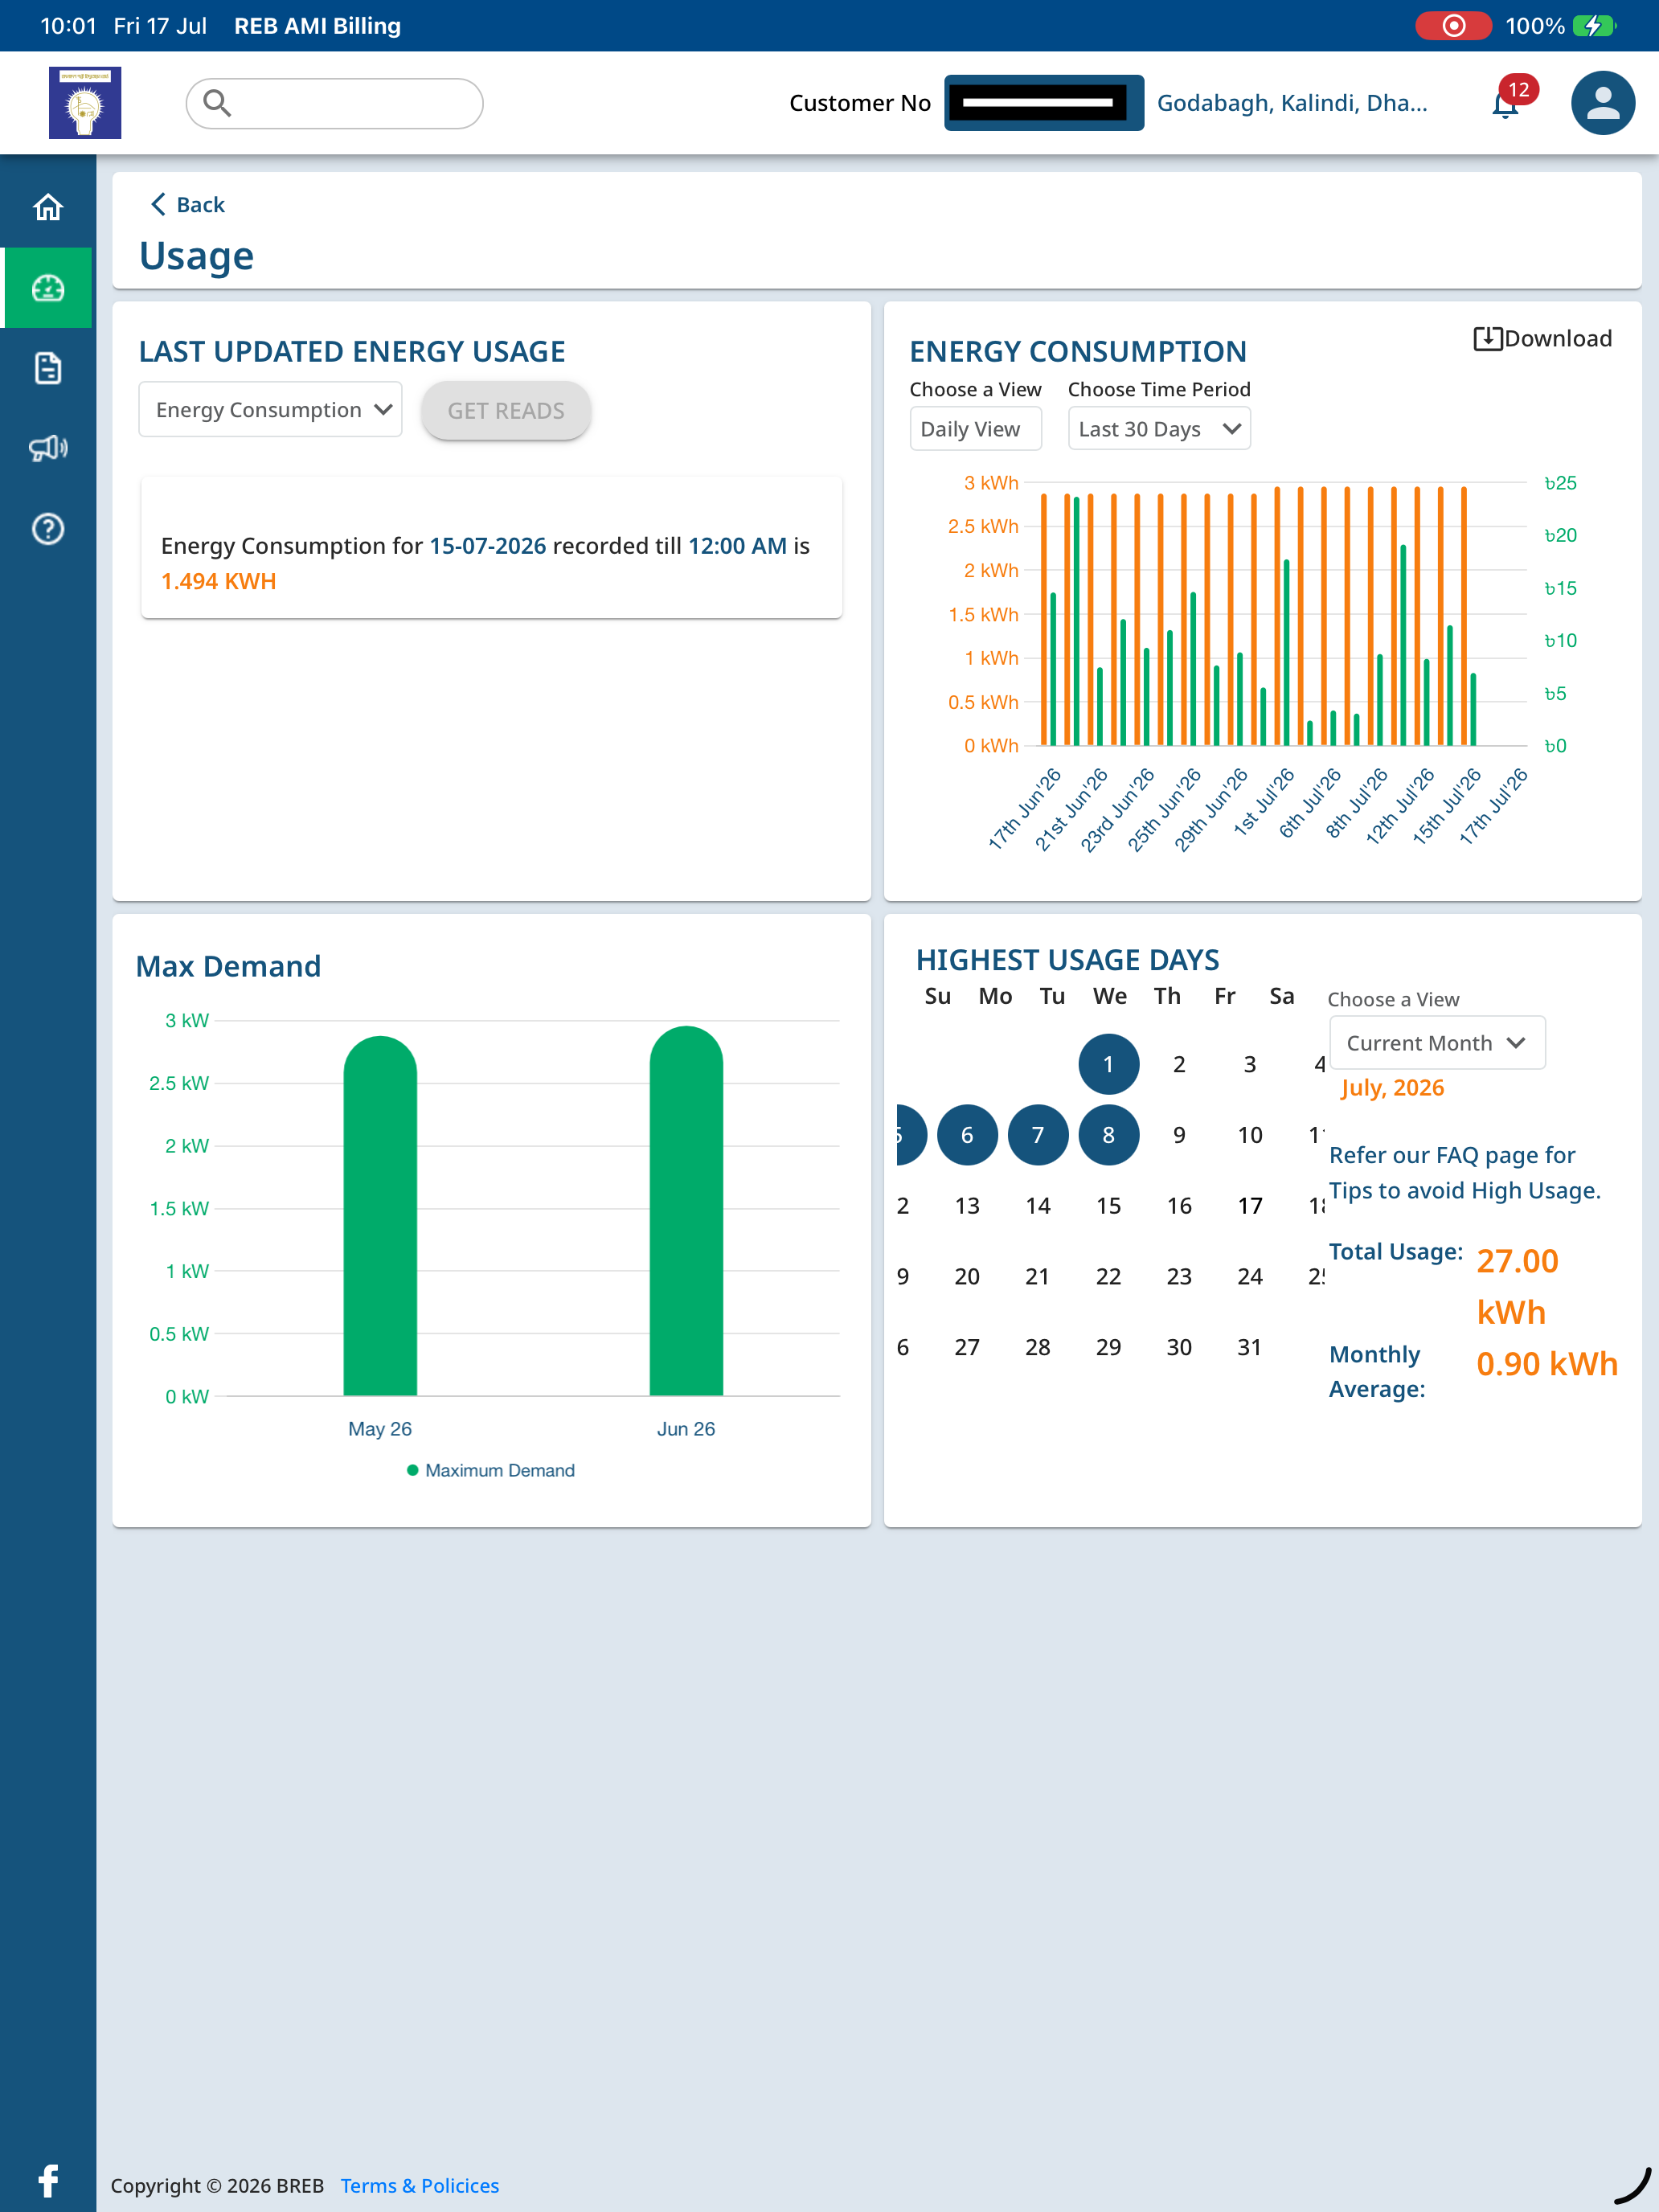Toggle the Maximum Demand legend item
Image resolution: width=1659 pixels, height=2212 pixels.
tap(490, 1470)
